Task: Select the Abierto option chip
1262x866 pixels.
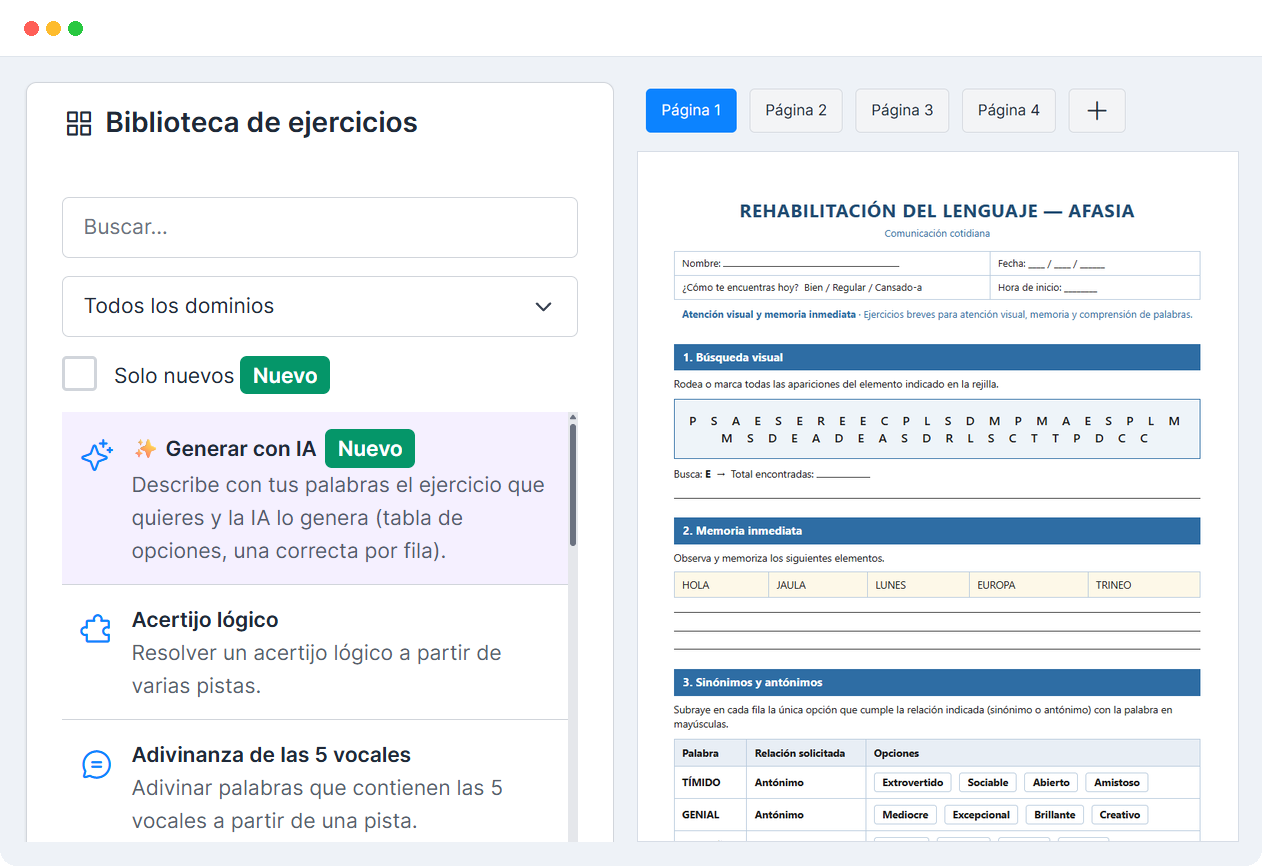Action: point(1051,782)
